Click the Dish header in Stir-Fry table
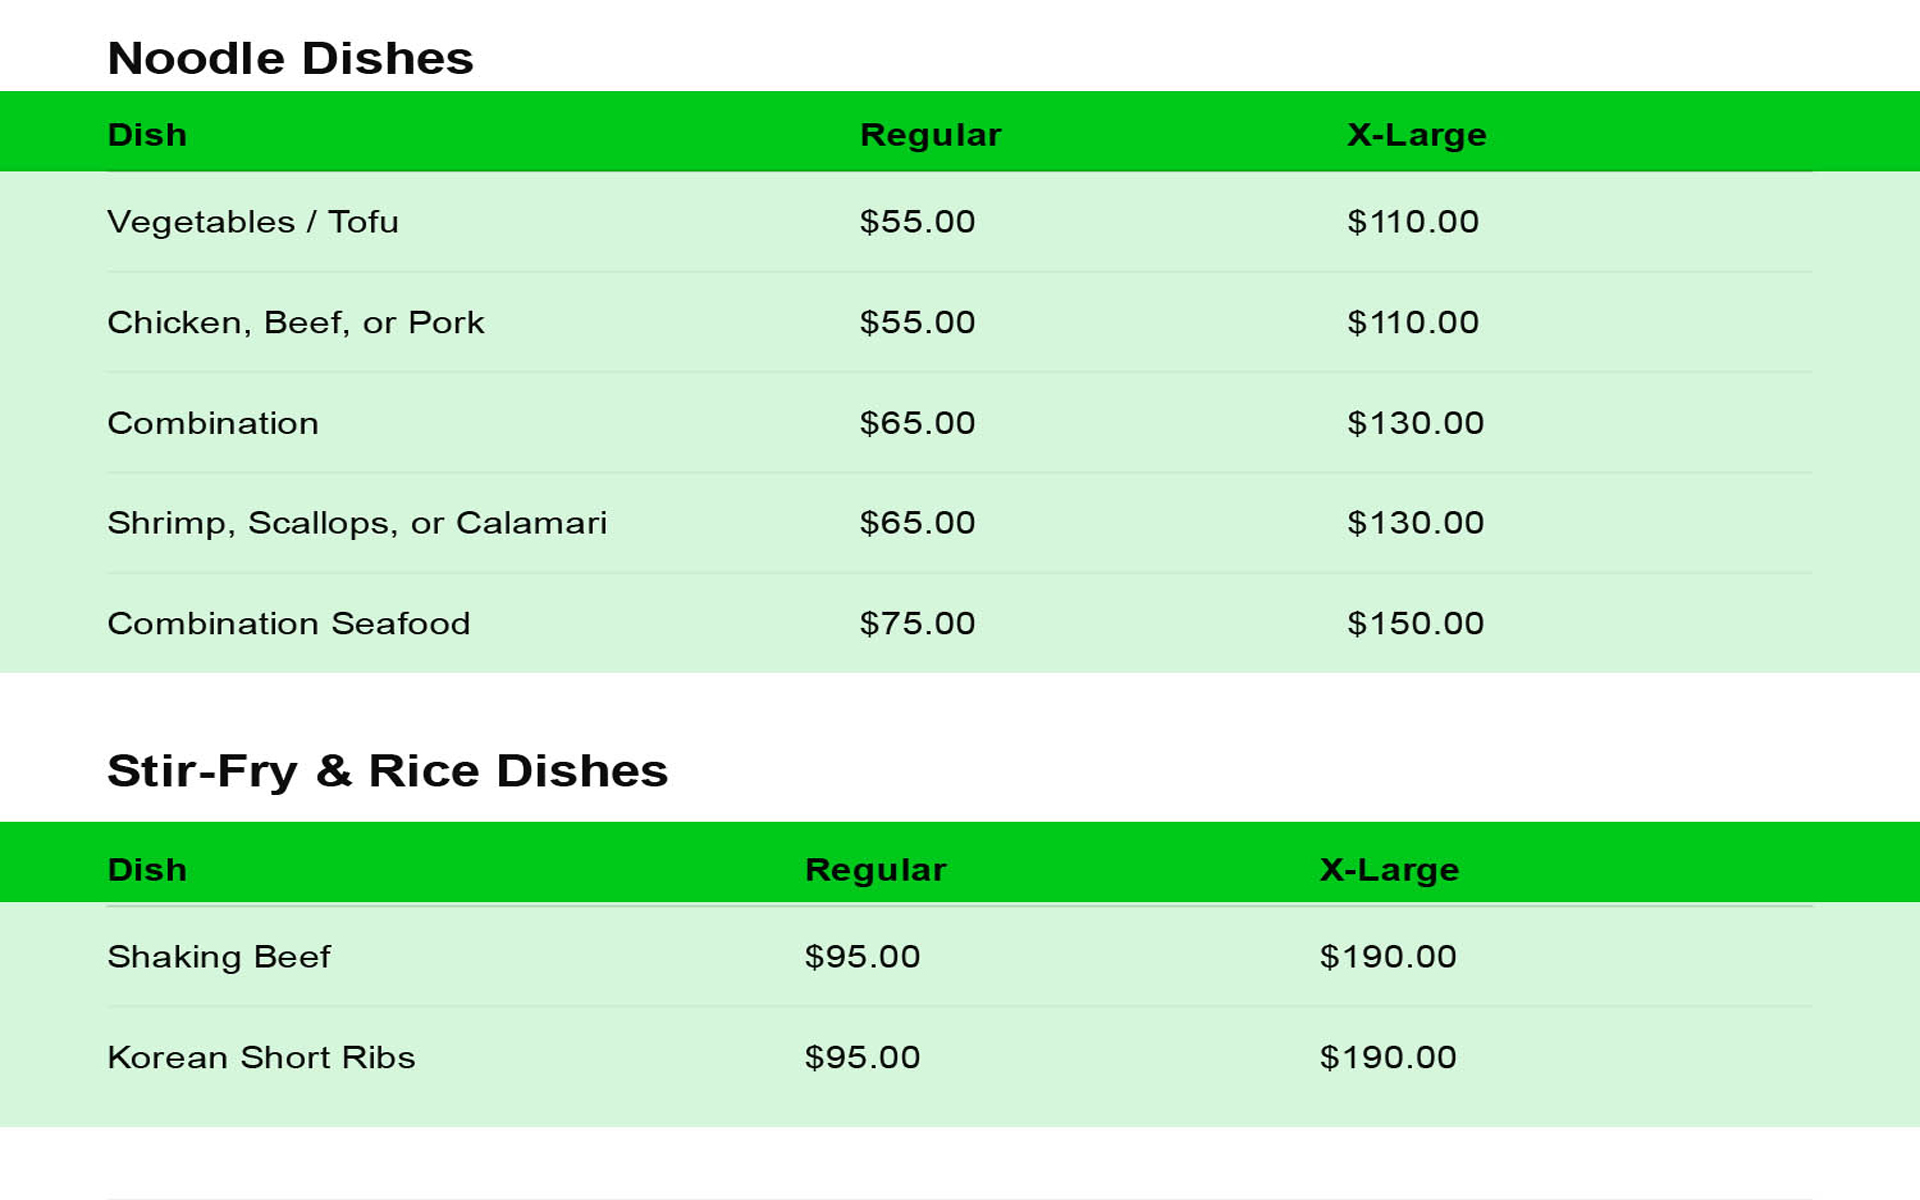The image size is (1920, 1200). tap(147, 870)
